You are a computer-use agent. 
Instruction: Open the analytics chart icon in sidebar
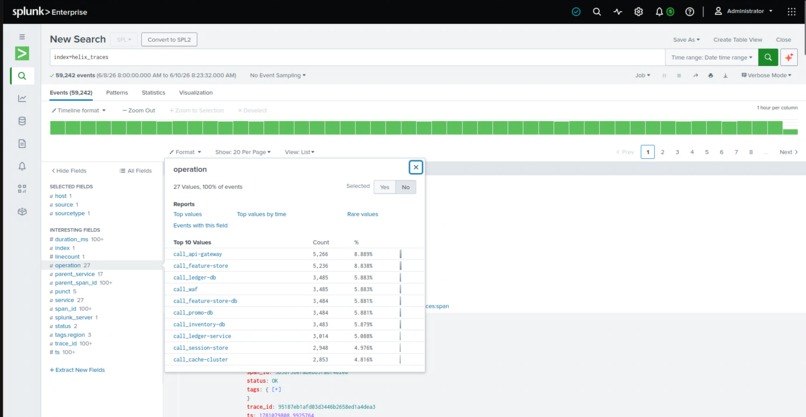[22, 99]
